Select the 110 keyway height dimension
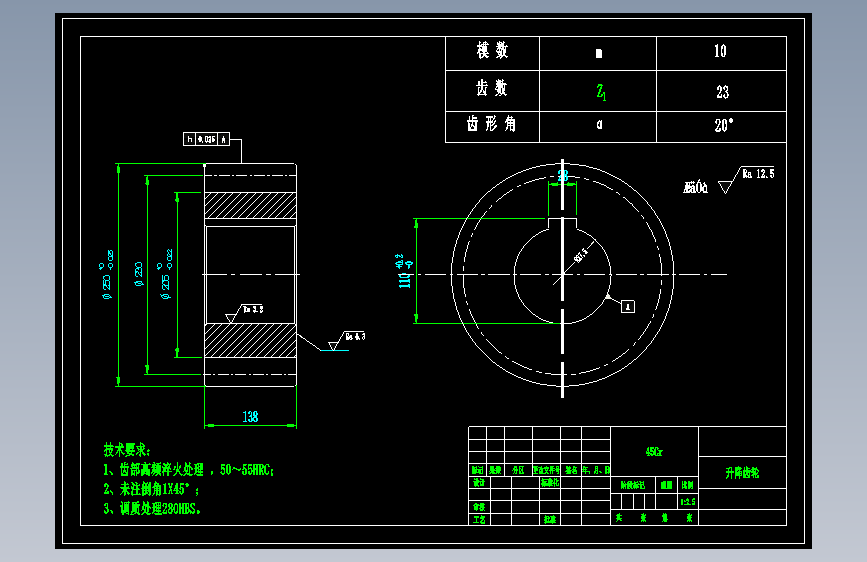The width and height of the screenshot is (867, 562). click(405, 271)
